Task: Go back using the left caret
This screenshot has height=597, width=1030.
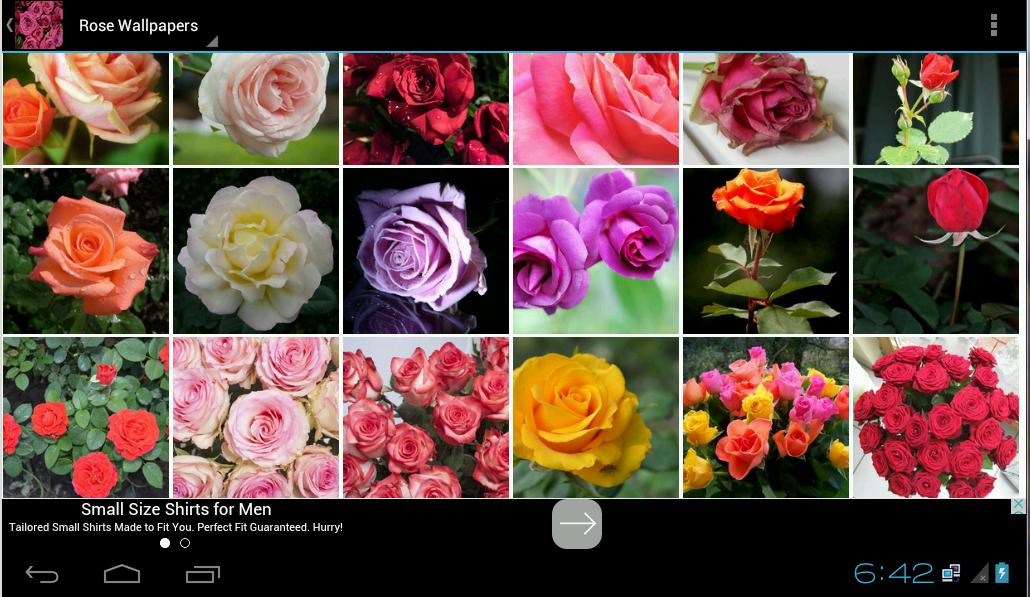Action: pyautogui.click(x=9, y=25)
